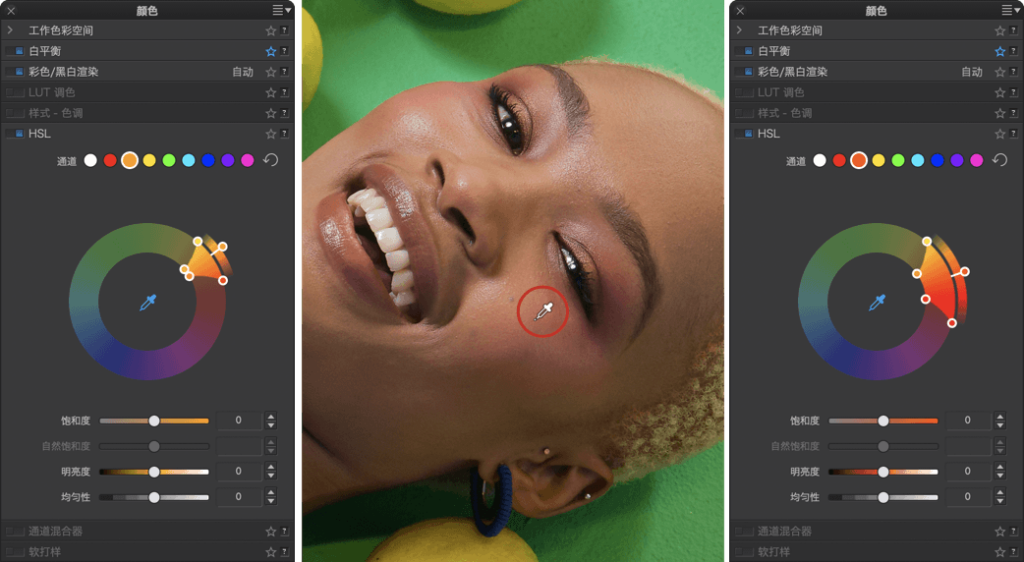The width and height of the screenshot is (1024, 562).
Task: Select green channel in right panel
Action: 898,161
